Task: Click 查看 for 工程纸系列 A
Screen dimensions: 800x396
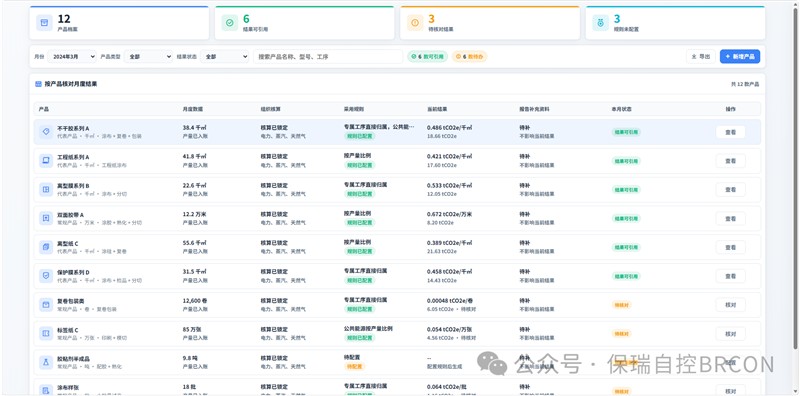Action: point(731,161)
